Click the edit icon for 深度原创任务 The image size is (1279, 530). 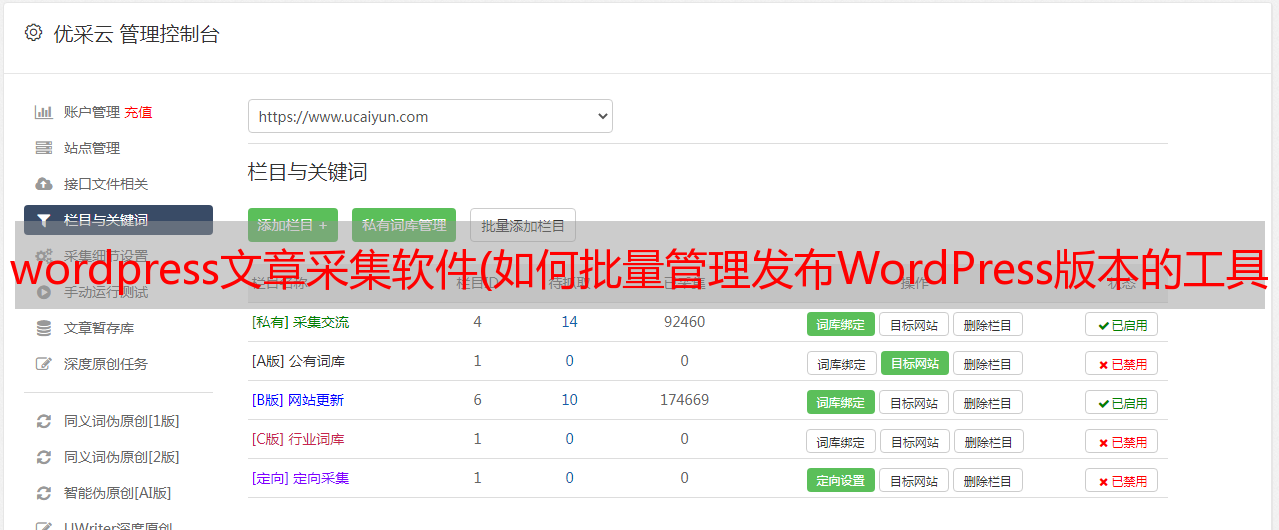(x=43, y=364)
